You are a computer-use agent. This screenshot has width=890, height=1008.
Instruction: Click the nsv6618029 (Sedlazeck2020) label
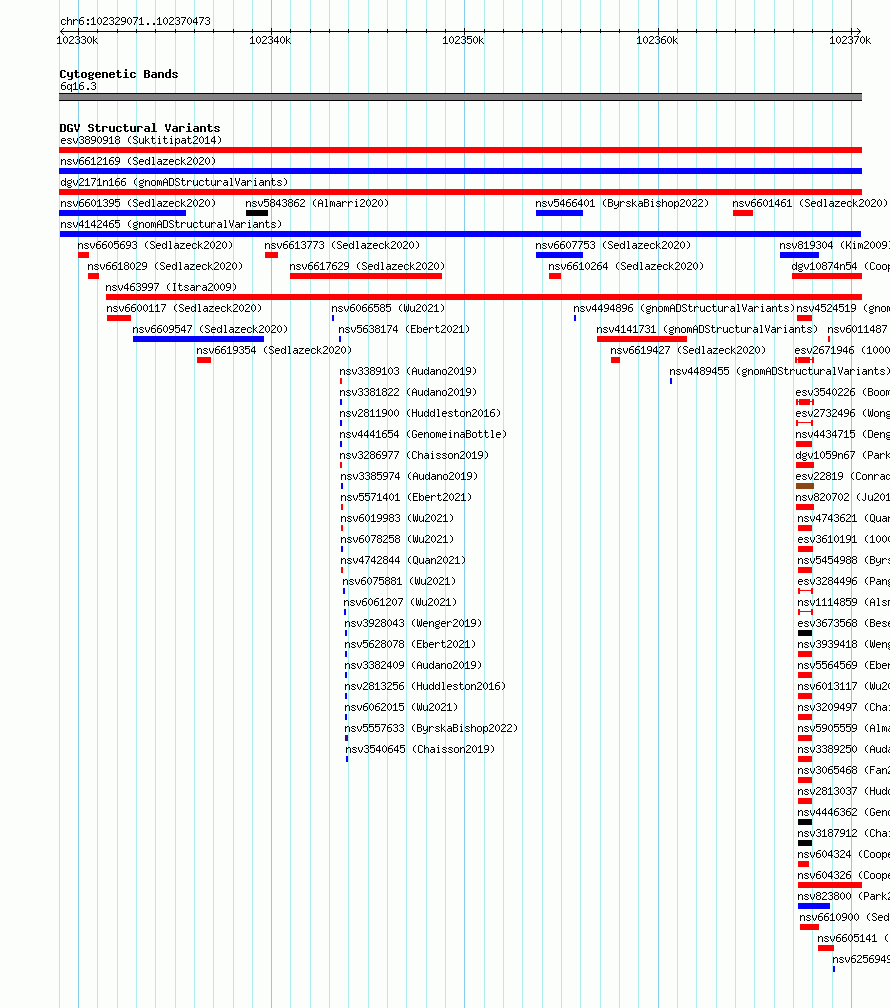click(x=165, y=266)
